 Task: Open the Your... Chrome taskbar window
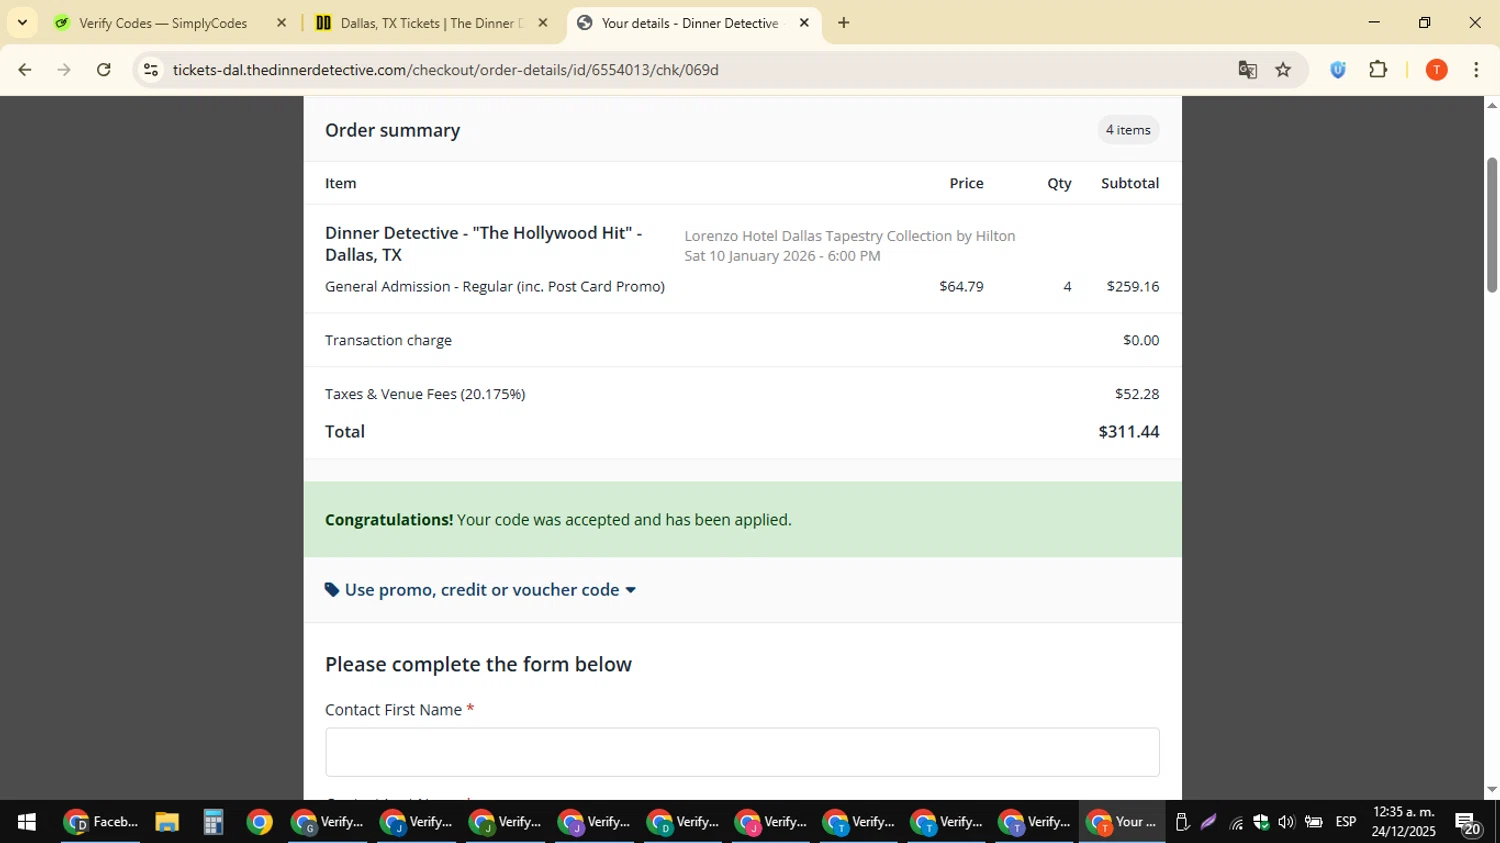[x=1122, y=822]
